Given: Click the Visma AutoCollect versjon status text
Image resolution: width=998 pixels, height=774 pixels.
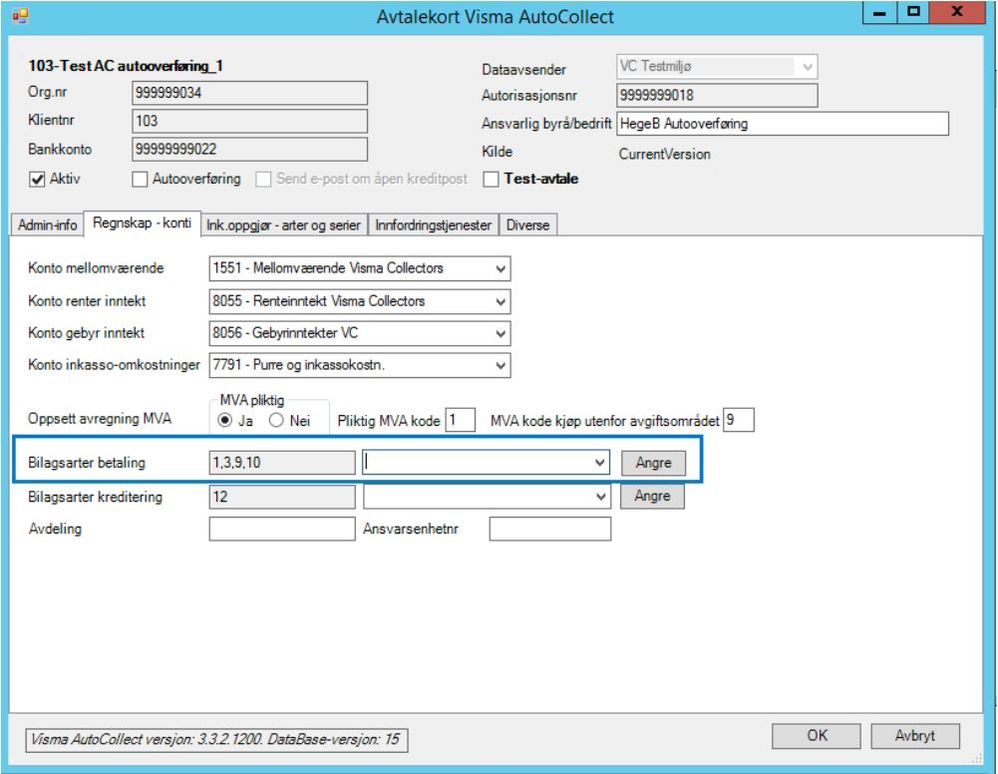Looking at the screenshot, I should click(x=216, y=740).
